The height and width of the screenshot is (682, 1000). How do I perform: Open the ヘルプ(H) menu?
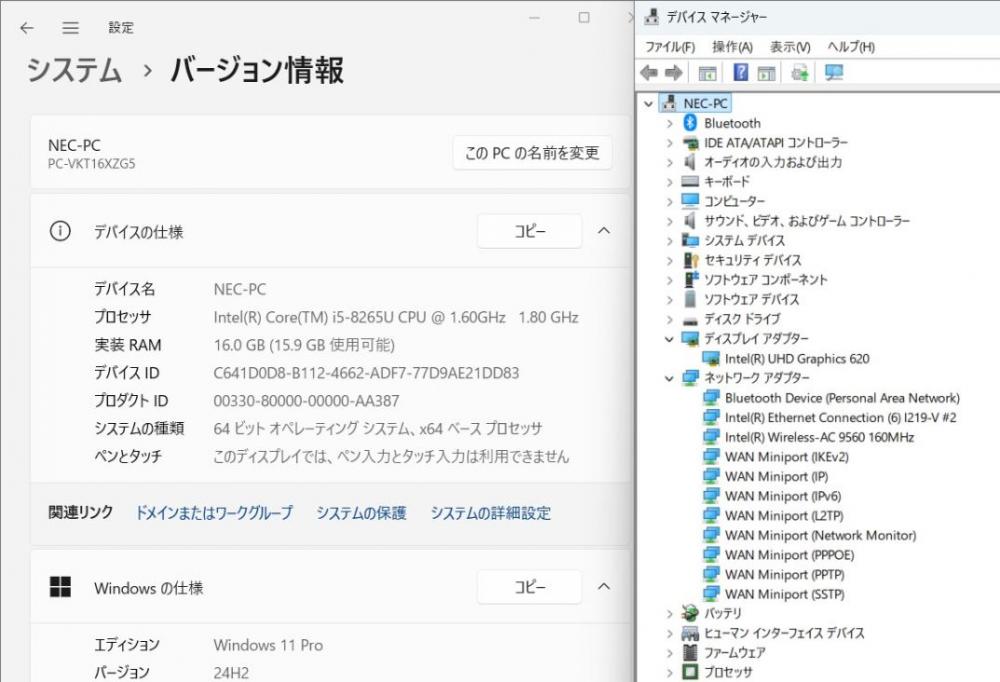[851, 47]
